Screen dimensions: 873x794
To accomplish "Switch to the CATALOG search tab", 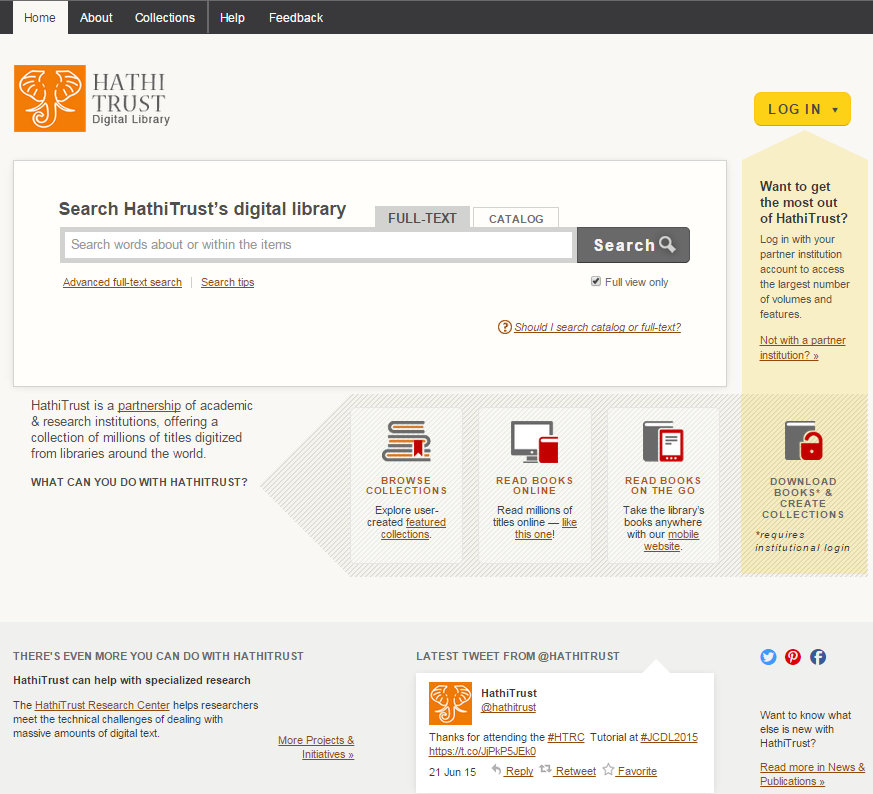I will [516, 219].
